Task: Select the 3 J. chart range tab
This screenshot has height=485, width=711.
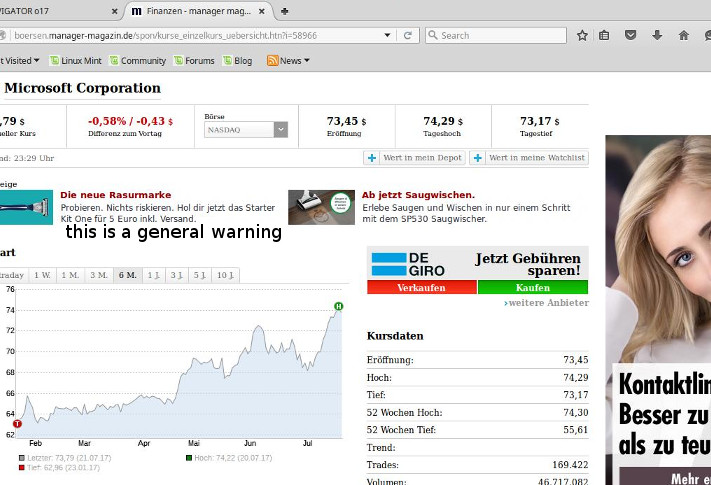Action: click(177, 275)
